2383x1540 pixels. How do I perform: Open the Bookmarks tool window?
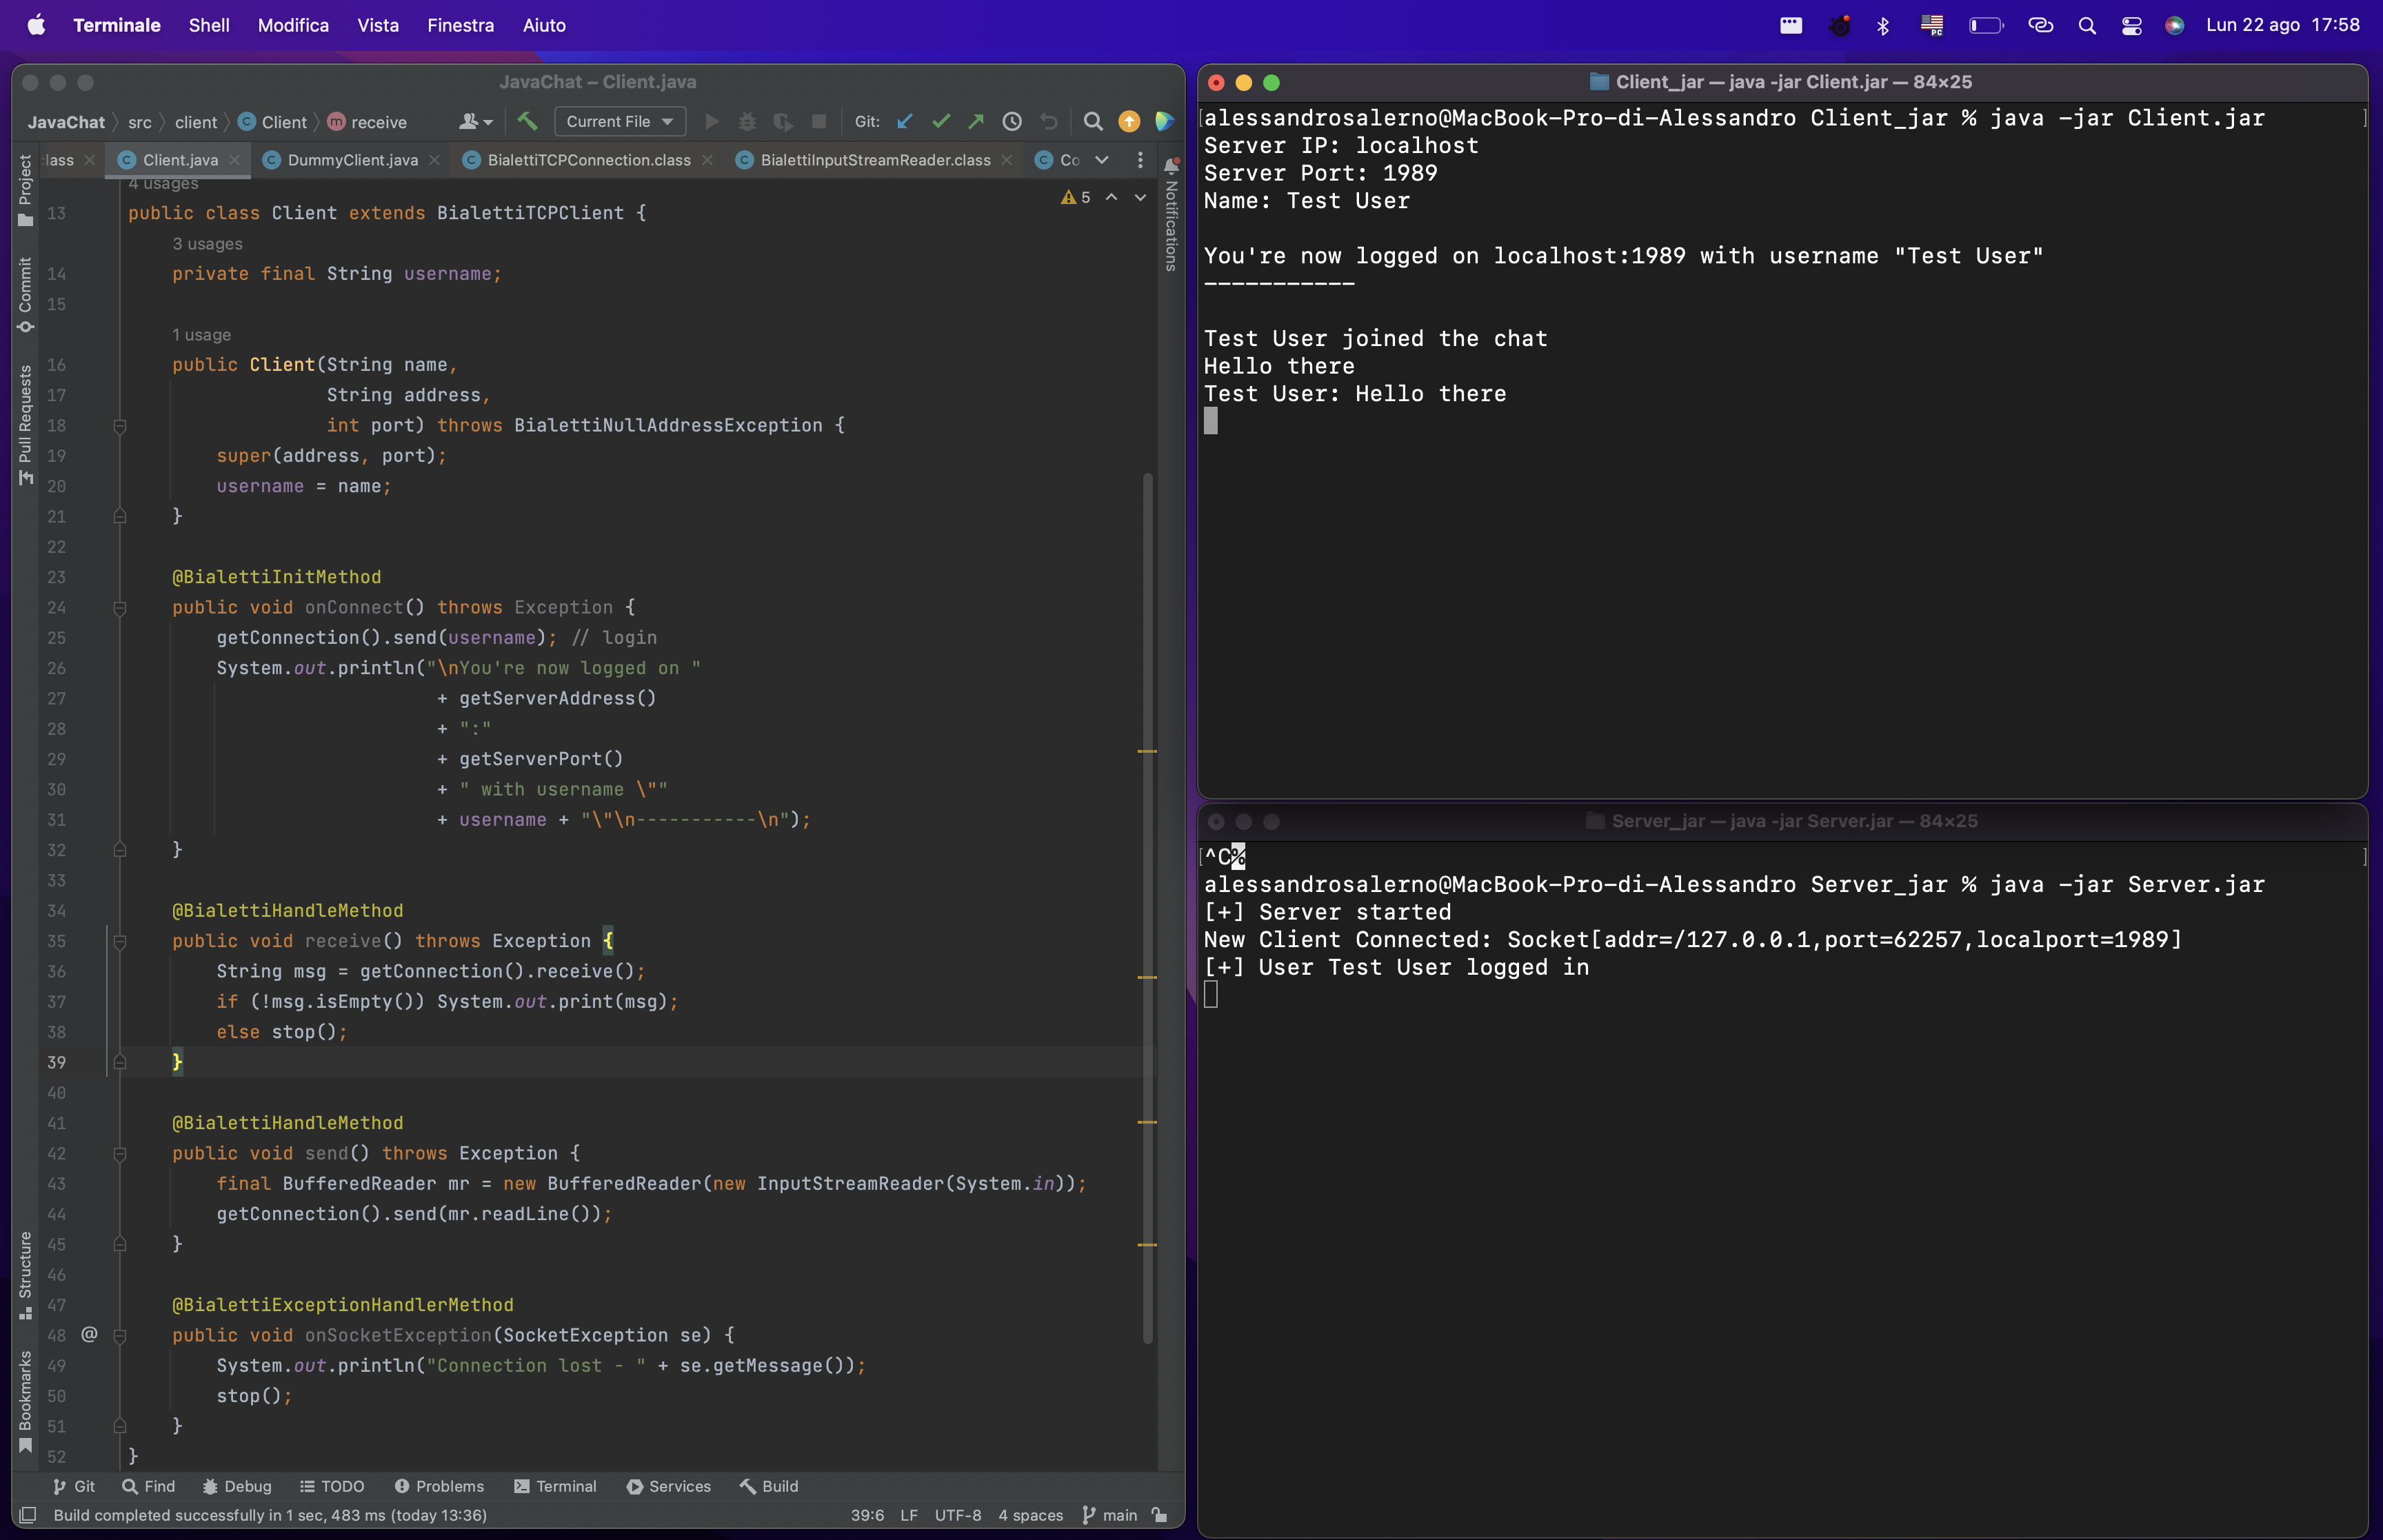coord(25,1403)
